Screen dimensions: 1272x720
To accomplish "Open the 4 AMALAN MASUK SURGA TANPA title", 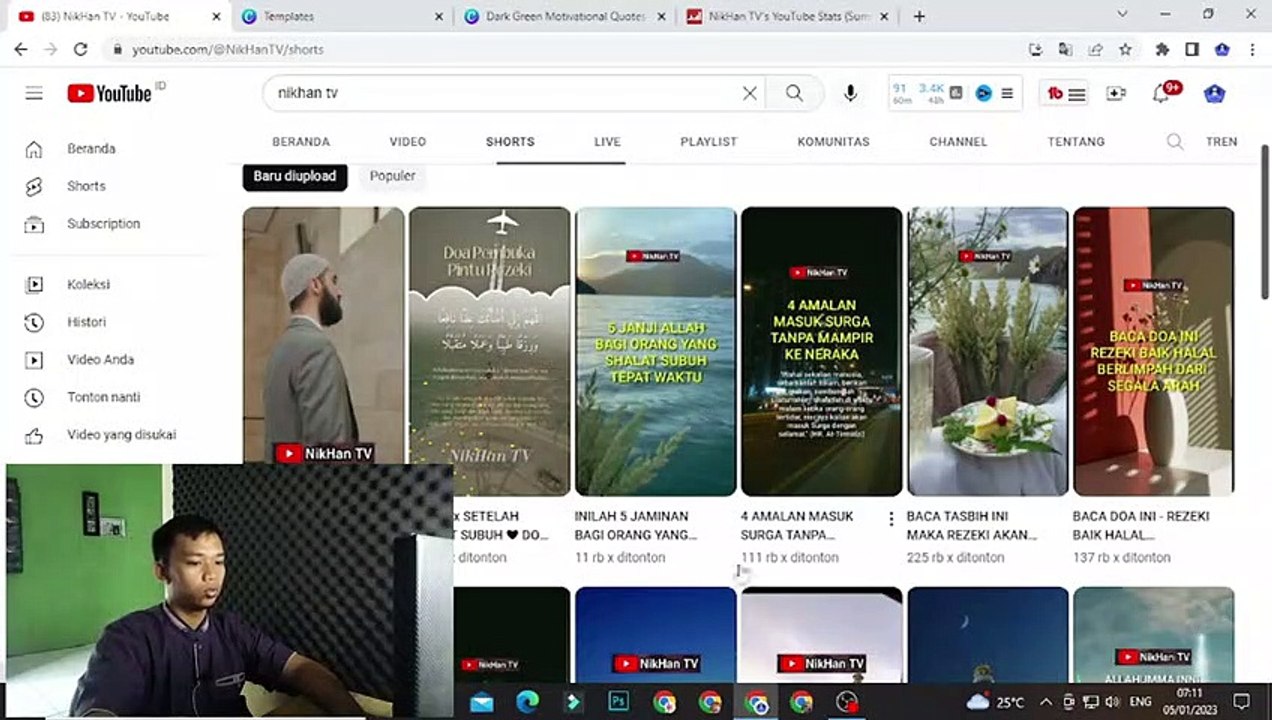I will (x=798, y=525).
